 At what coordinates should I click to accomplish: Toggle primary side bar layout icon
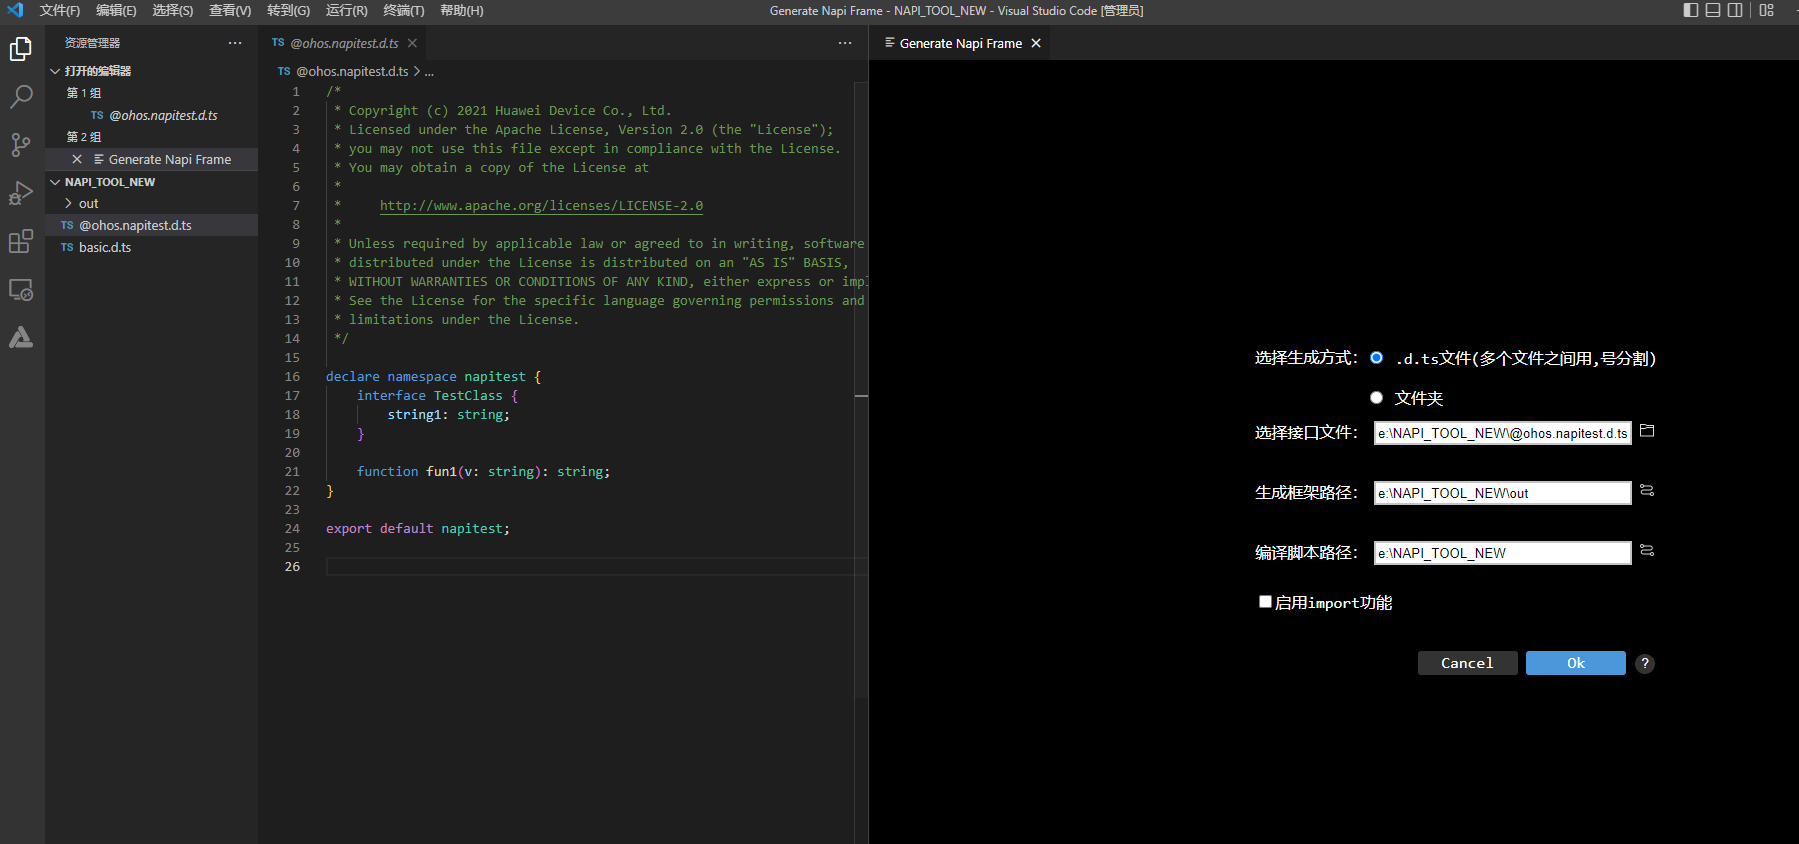pos(1691,10)
